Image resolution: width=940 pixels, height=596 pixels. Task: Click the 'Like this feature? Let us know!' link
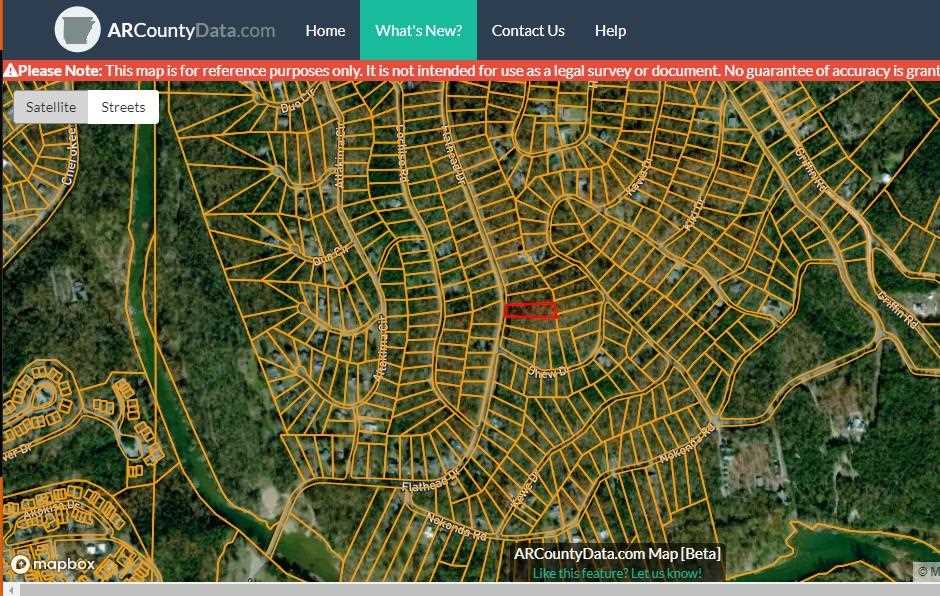[617, 573]
